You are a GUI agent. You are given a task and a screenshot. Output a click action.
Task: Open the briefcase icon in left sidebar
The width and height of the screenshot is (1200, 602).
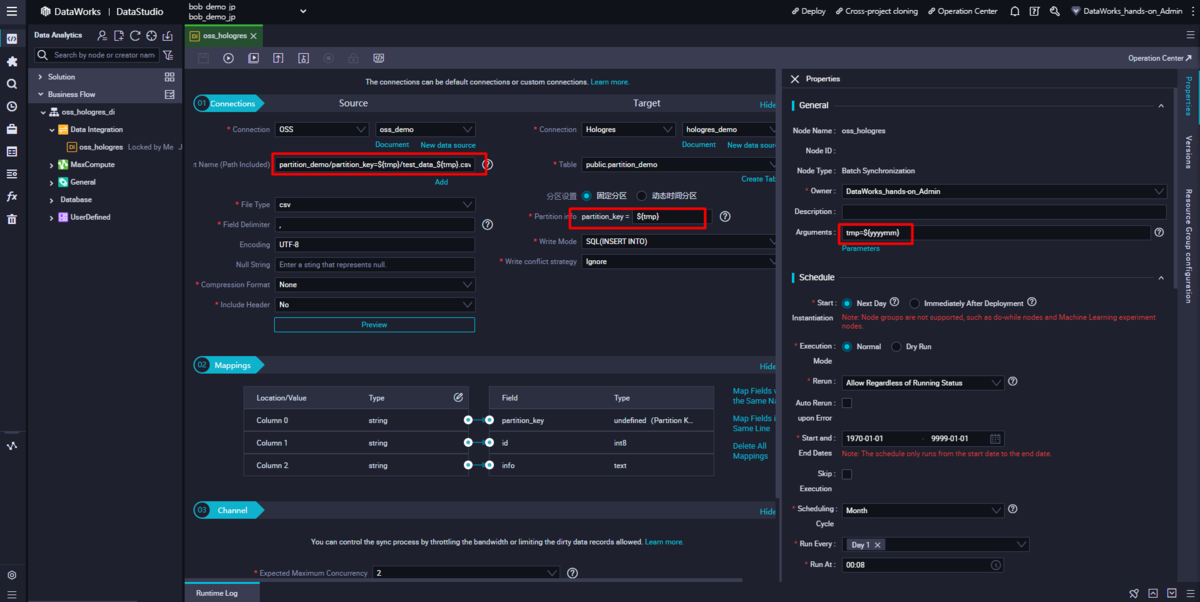(x=12, y=129)
